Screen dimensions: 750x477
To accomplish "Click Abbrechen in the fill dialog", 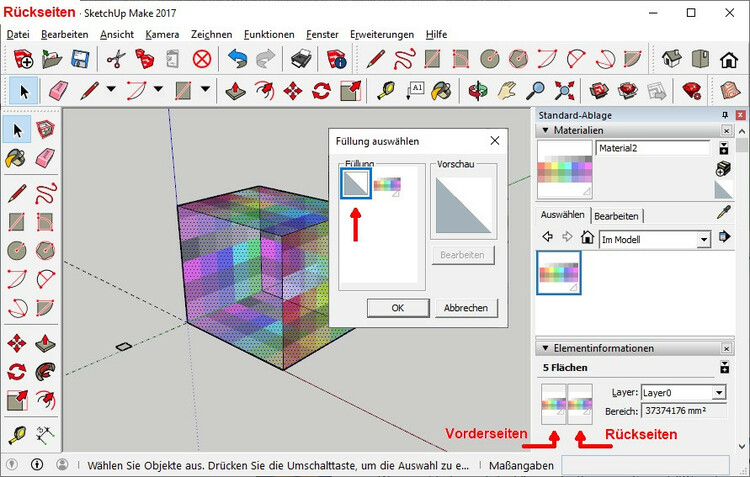I will 466,308.
